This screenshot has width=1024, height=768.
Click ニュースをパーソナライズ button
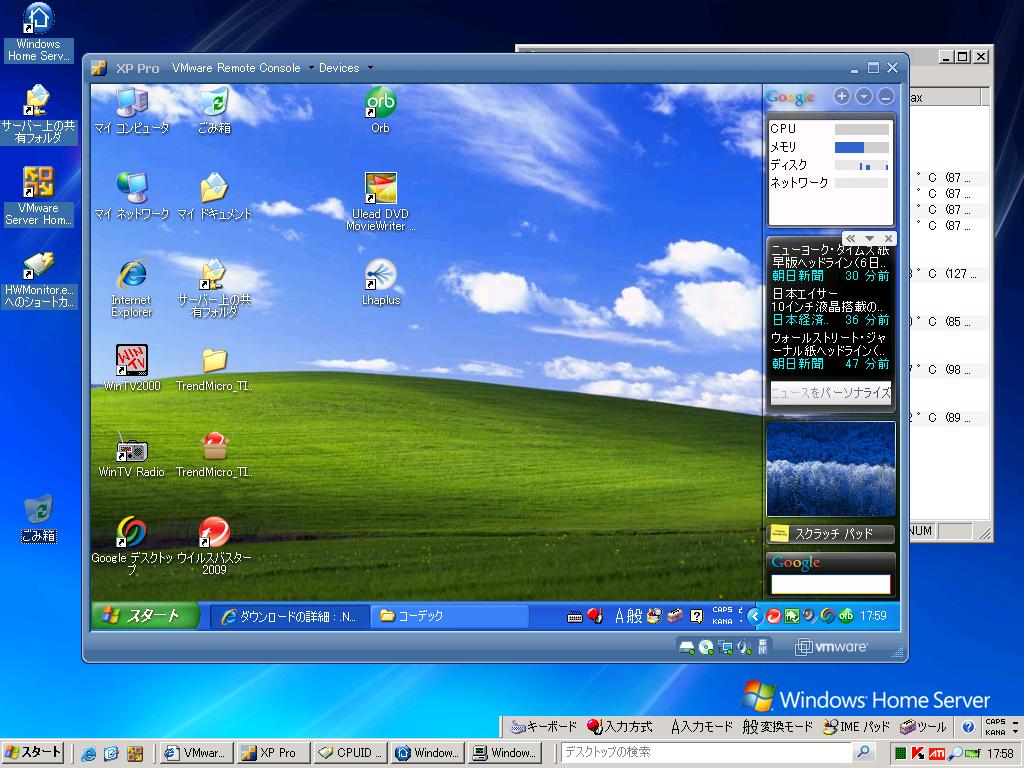pos(831,392)
